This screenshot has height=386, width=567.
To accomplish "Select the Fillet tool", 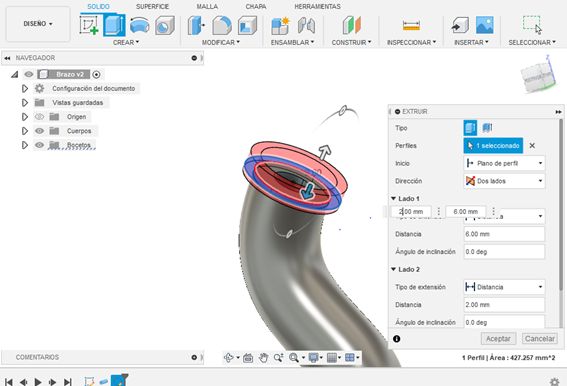I will [222, 25].
